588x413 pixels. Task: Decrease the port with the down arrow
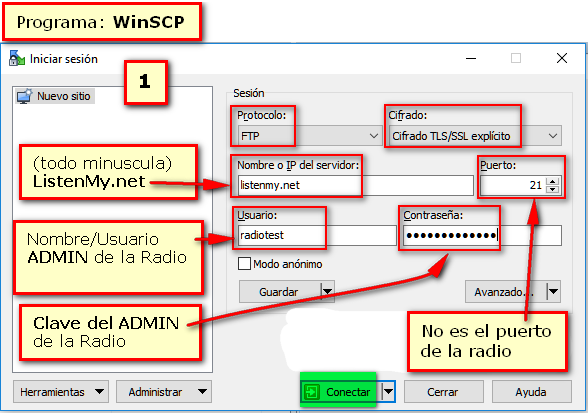(553, 190)
